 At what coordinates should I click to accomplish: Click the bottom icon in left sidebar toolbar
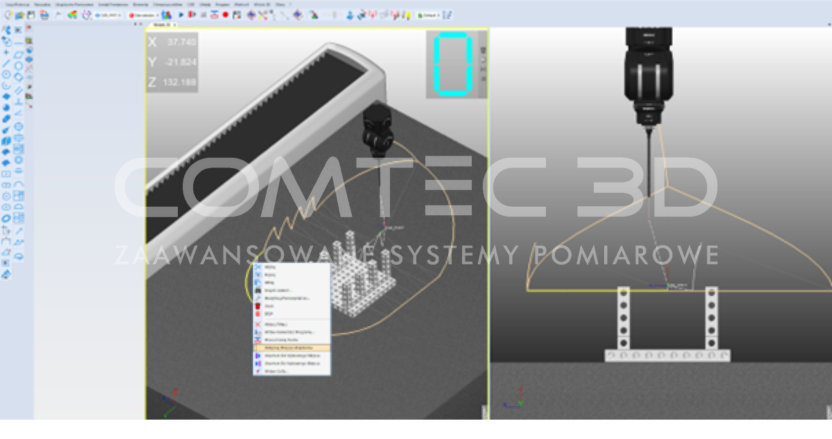[7, 273]
